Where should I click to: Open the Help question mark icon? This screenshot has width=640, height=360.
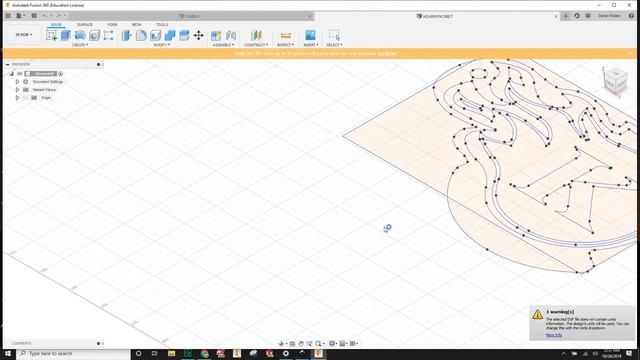[x=631, y=16]
